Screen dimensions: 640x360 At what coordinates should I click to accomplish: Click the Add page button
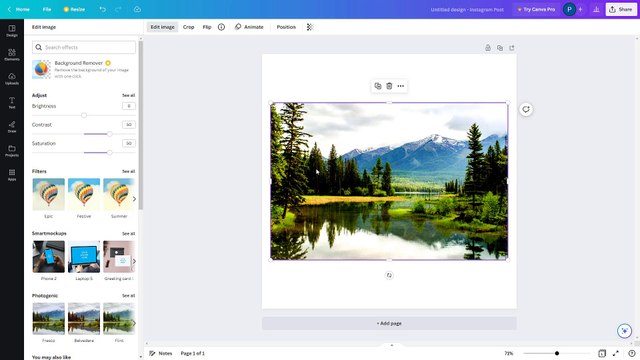click(x=389, y=323)
